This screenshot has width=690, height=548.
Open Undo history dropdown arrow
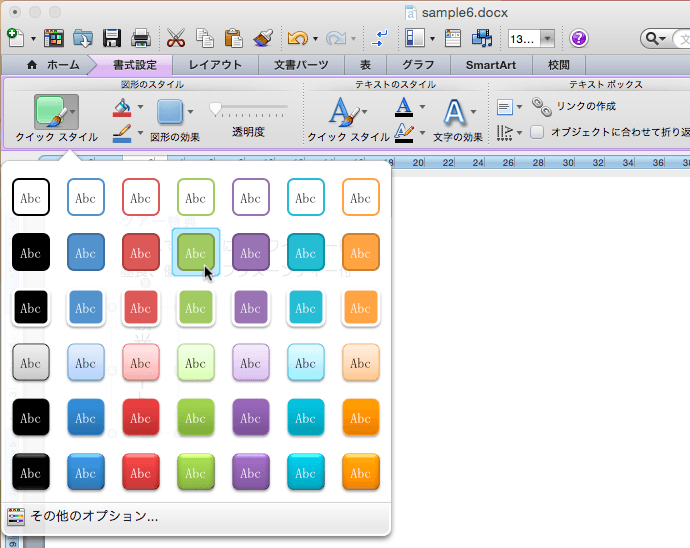pyautogui.click(x=315, y=39)
